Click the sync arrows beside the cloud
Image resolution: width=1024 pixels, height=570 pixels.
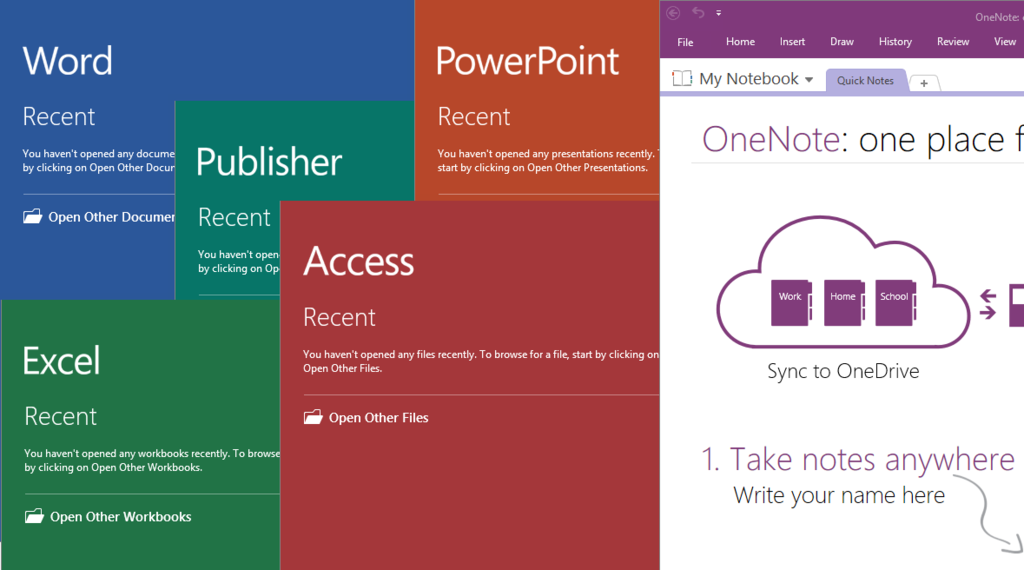[x=988, y=304]
